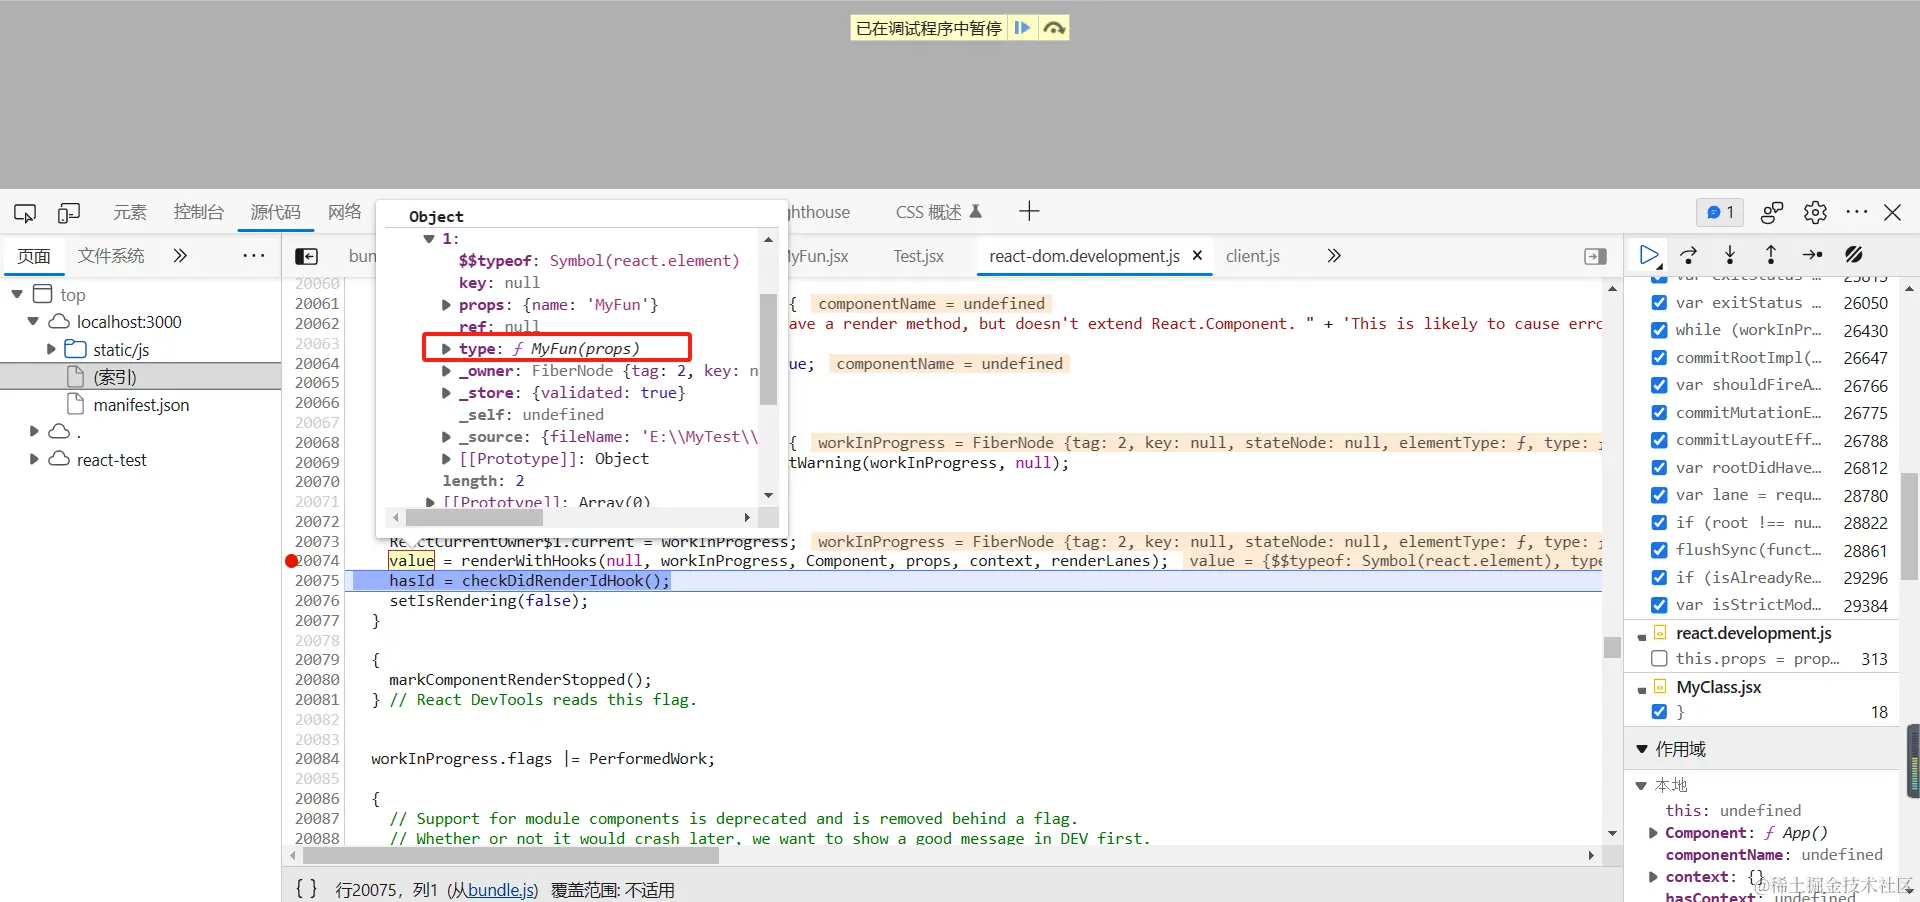Add a new tool tab with plus icon
The width and height of the screenshot is (1920, 902).
[1029, 211]
